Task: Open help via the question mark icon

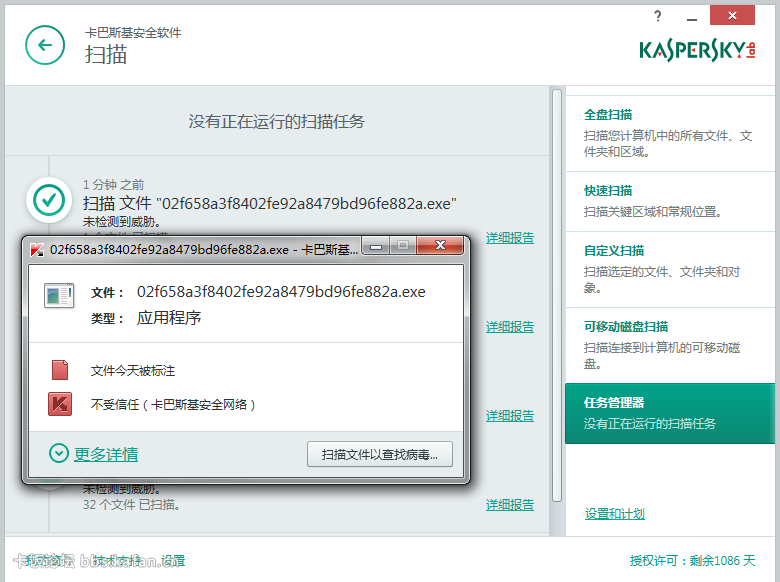Action: (658, 16)
